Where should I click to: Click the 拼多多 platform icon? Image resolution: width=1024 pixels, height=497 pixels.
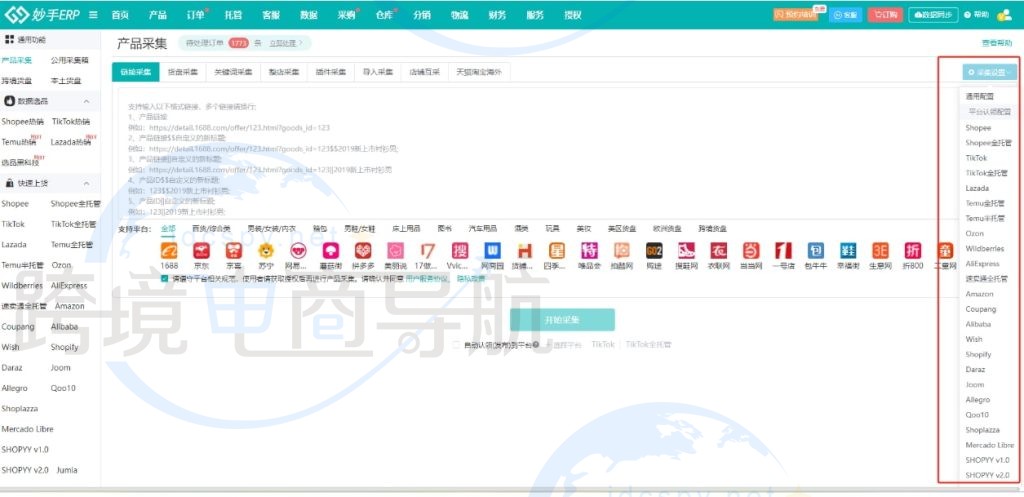coord(363,251)
